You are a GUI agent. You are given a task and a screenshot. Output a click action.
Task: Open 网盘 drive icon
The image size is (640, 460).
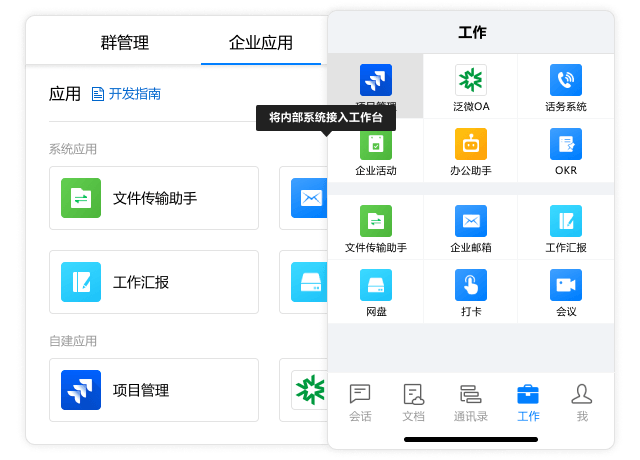click(x=376, y=286)
